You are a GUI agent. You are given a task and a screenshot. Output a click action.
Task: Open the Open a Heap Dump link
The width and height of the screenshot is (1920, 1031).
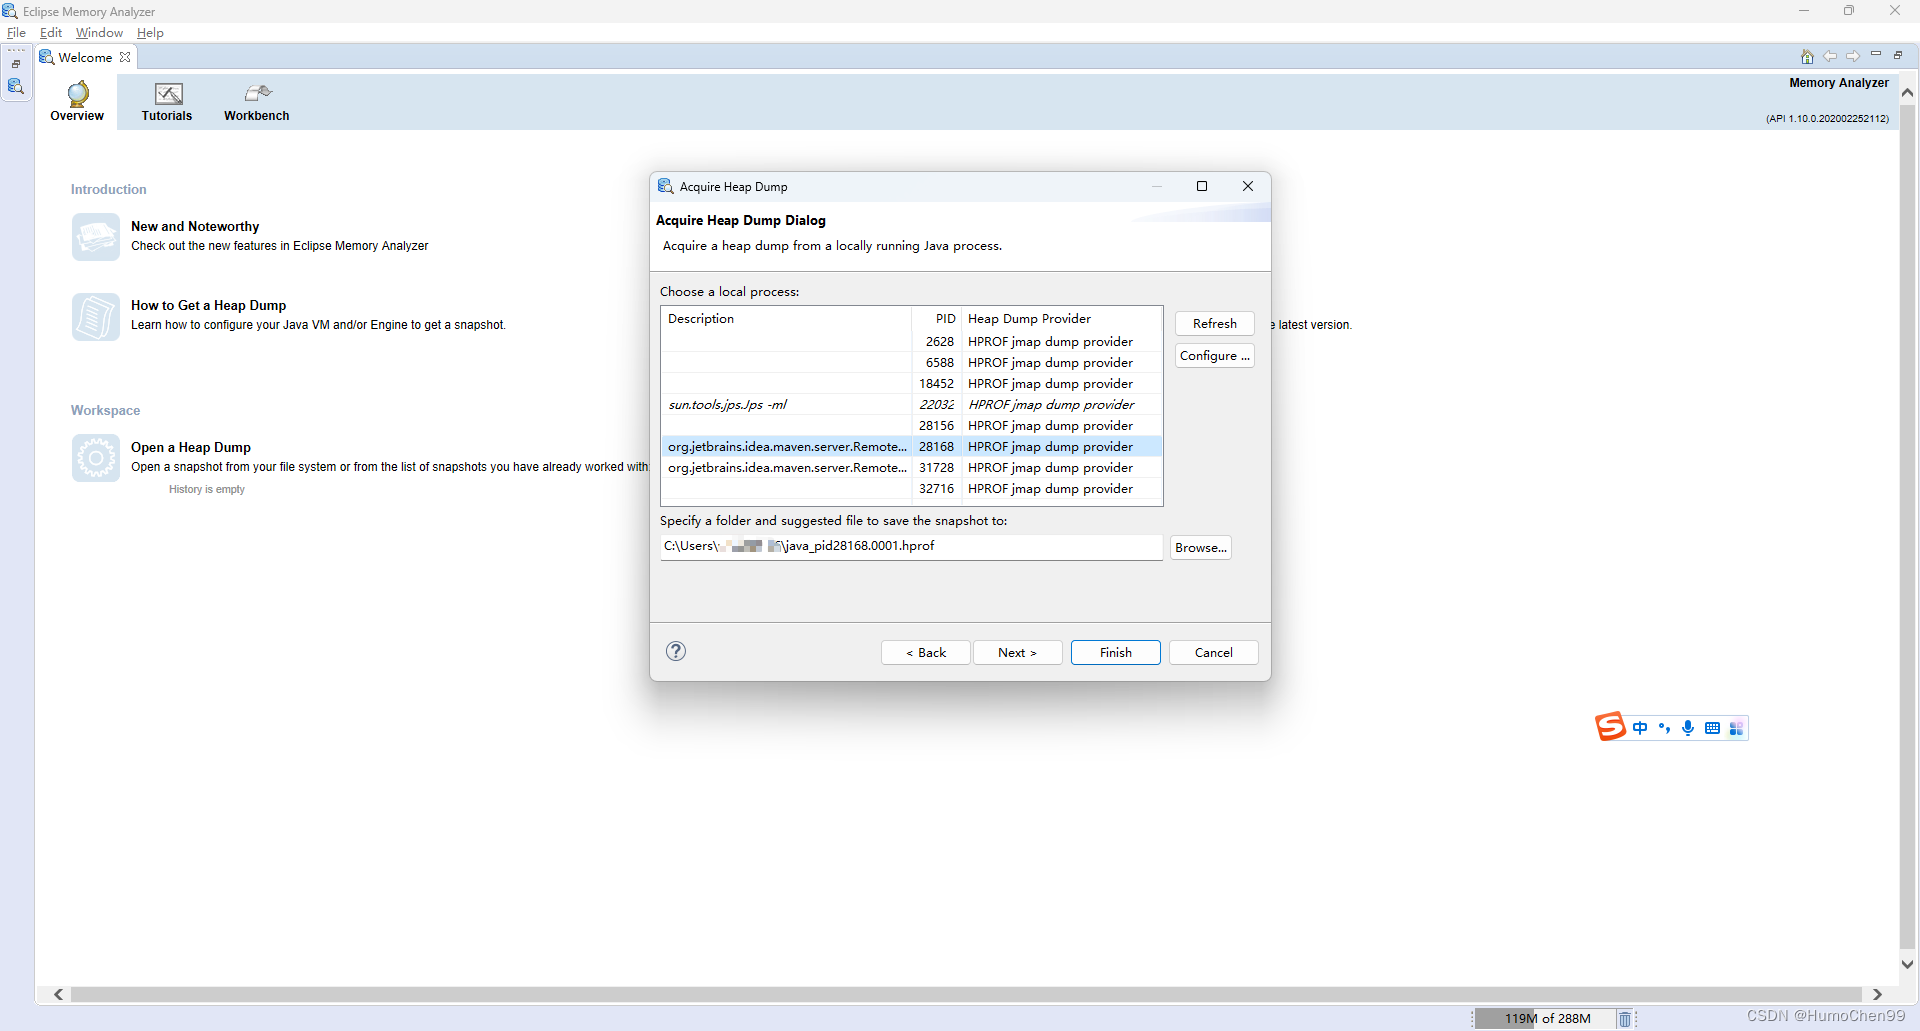(191, 448)
